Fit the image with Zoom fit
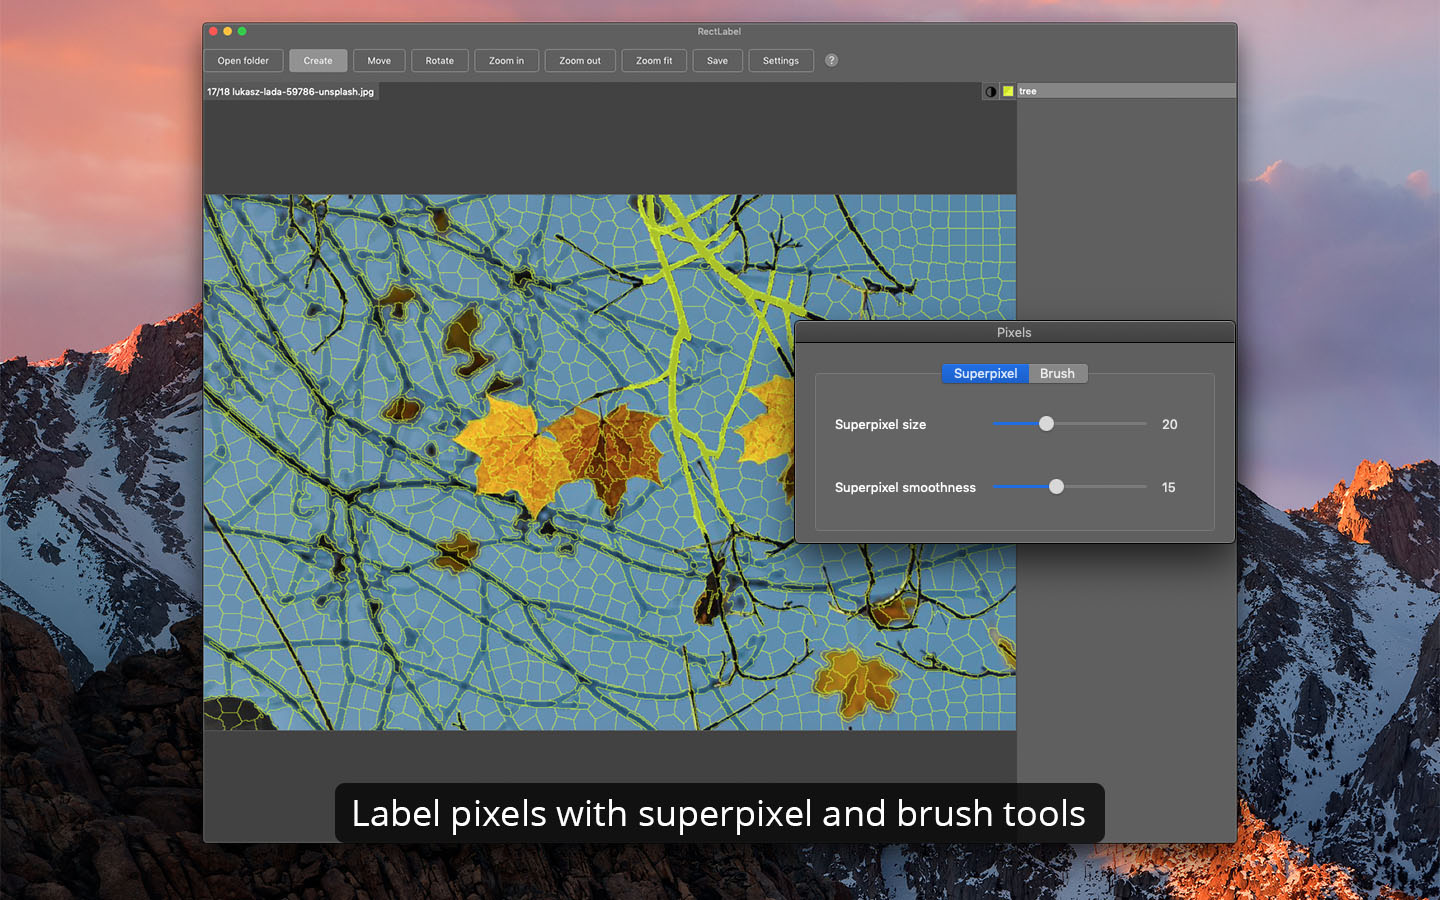The image size is (1440, 900). coord(654,61)
